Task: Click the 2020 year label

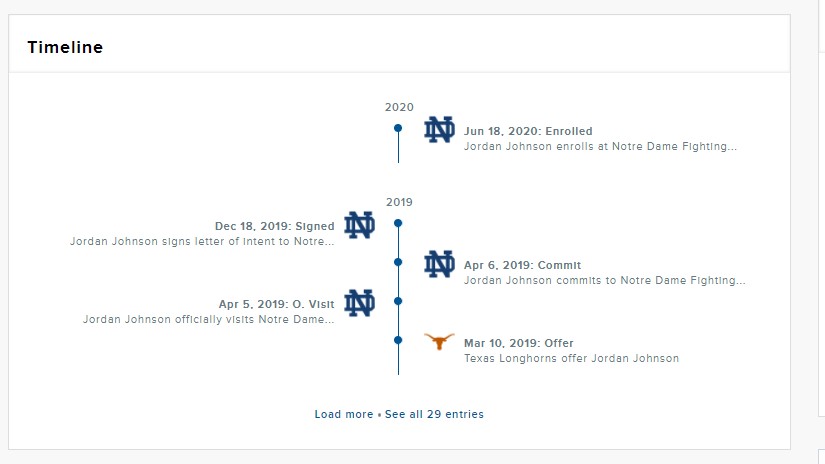Action: coord(399,107)
